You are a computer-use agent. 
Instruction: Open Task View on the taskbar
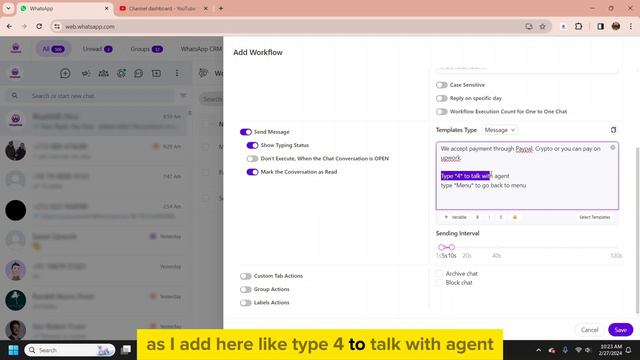[126, 350]
